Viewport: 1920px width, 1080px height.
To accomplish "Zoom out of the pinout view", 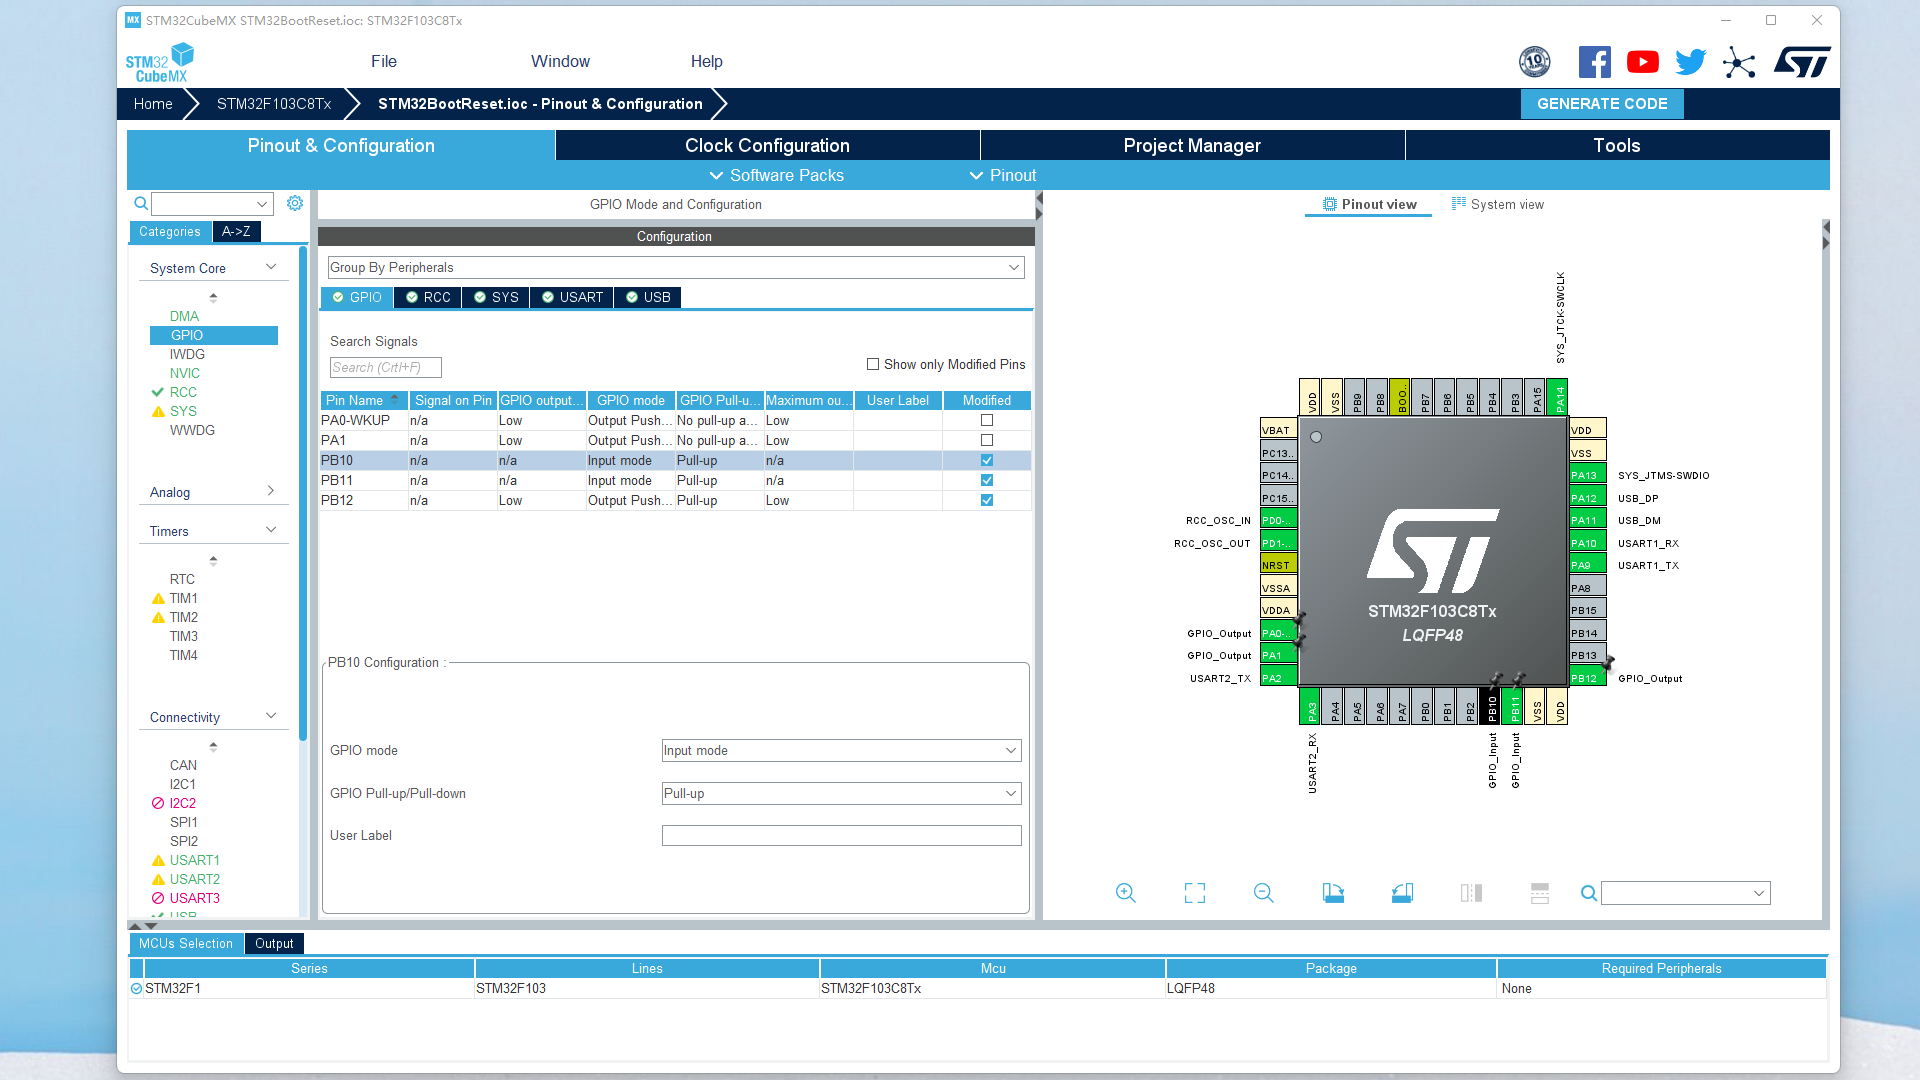I will pyautogui.click(x=1263, y=893).
